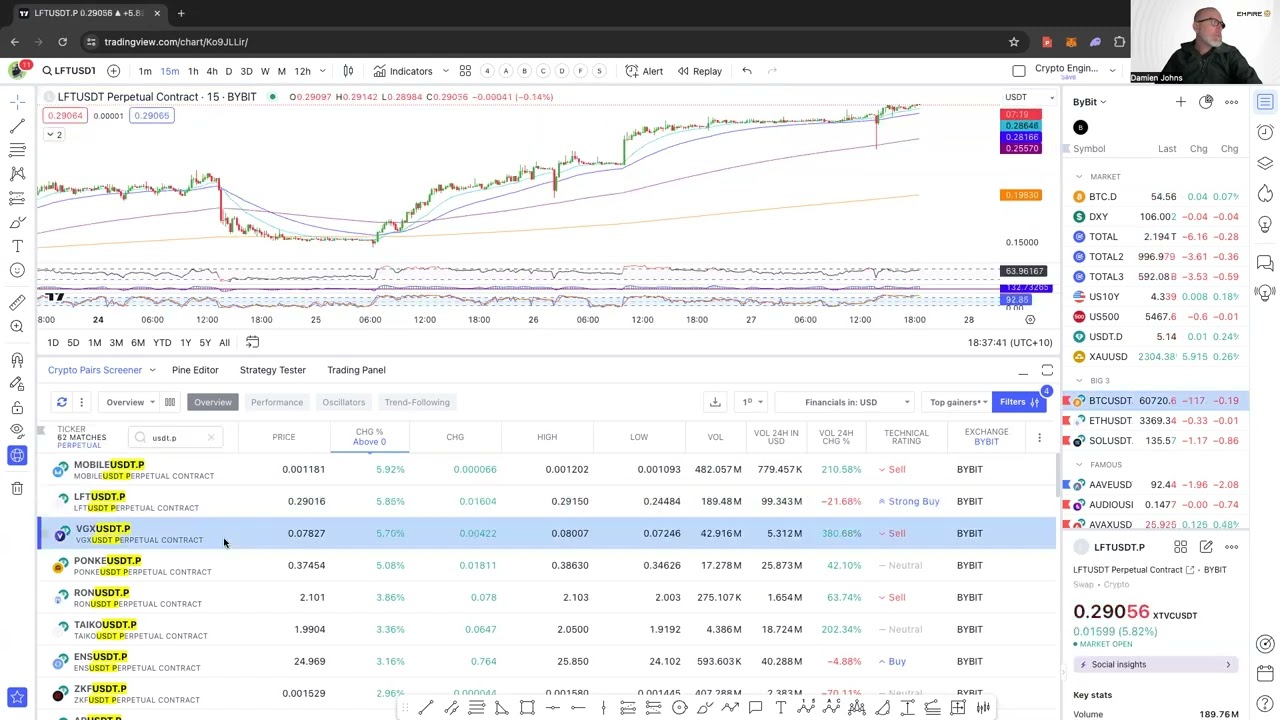Toggle favorite indicator button A

point(505,71)
